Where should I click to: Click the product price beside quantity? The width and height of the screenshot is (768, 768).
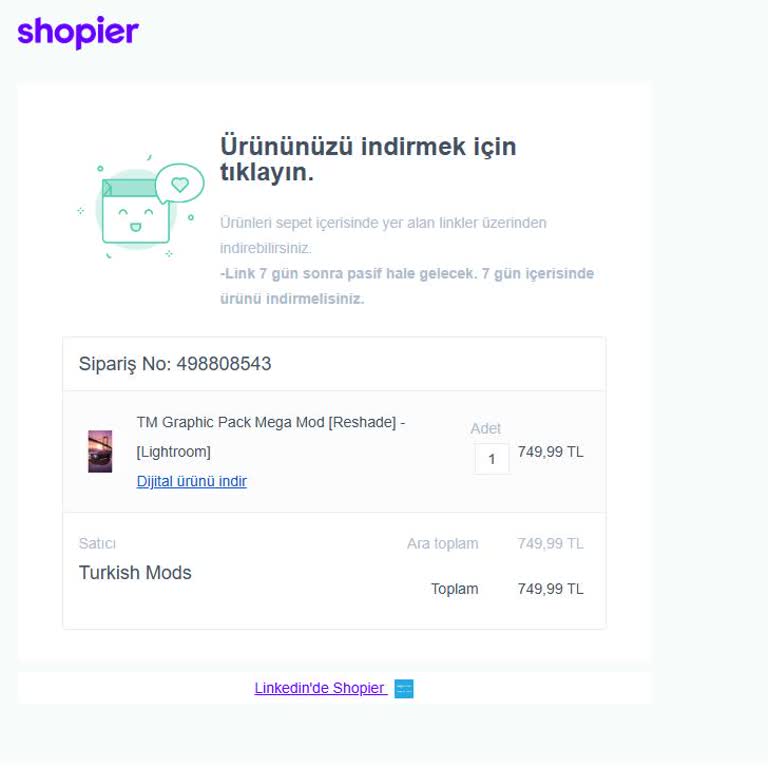coord(550,452)
